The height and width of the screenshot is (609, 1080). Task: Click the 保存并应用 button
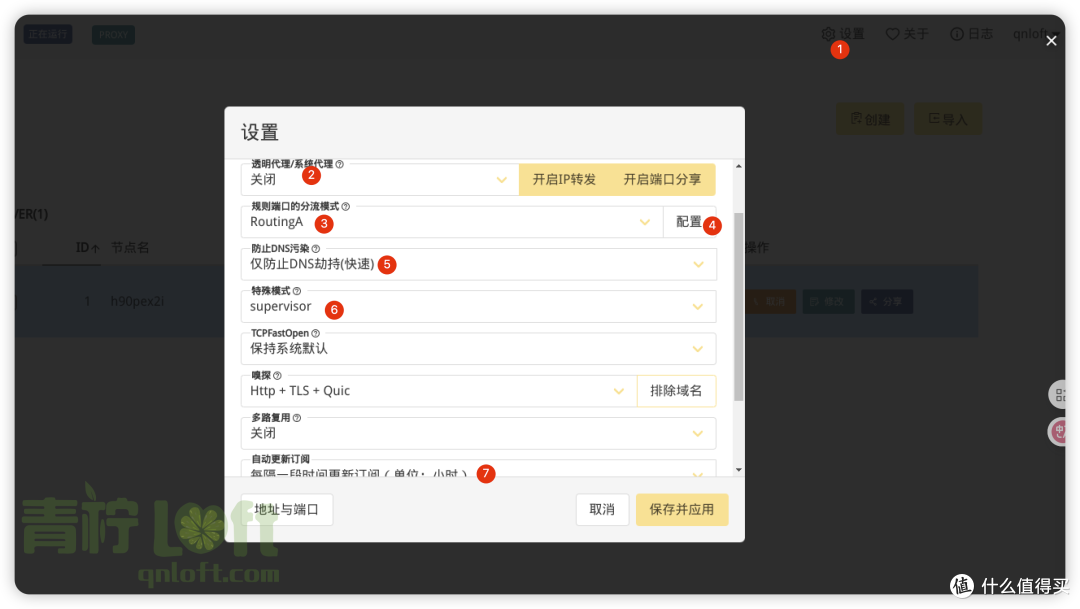pos(681,510)
